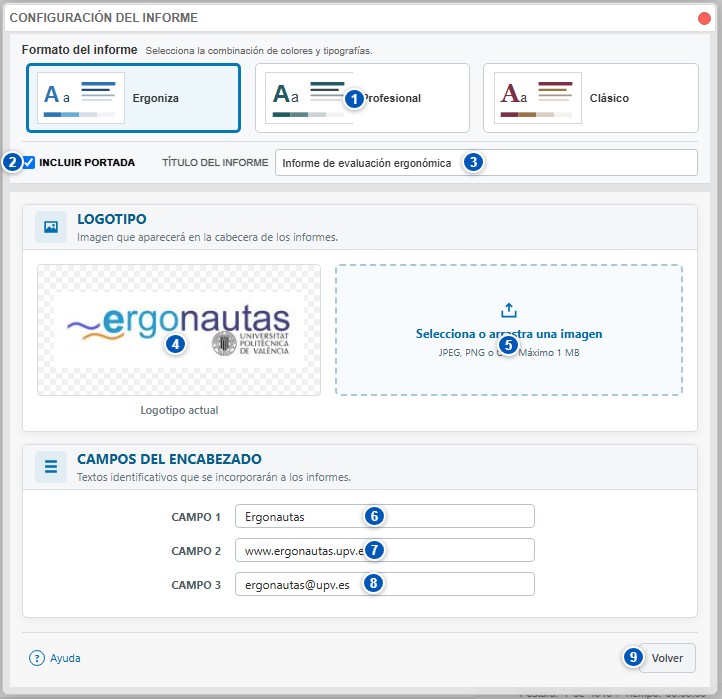Click the LOGOTIPO section heading

[x=112, y=219]
